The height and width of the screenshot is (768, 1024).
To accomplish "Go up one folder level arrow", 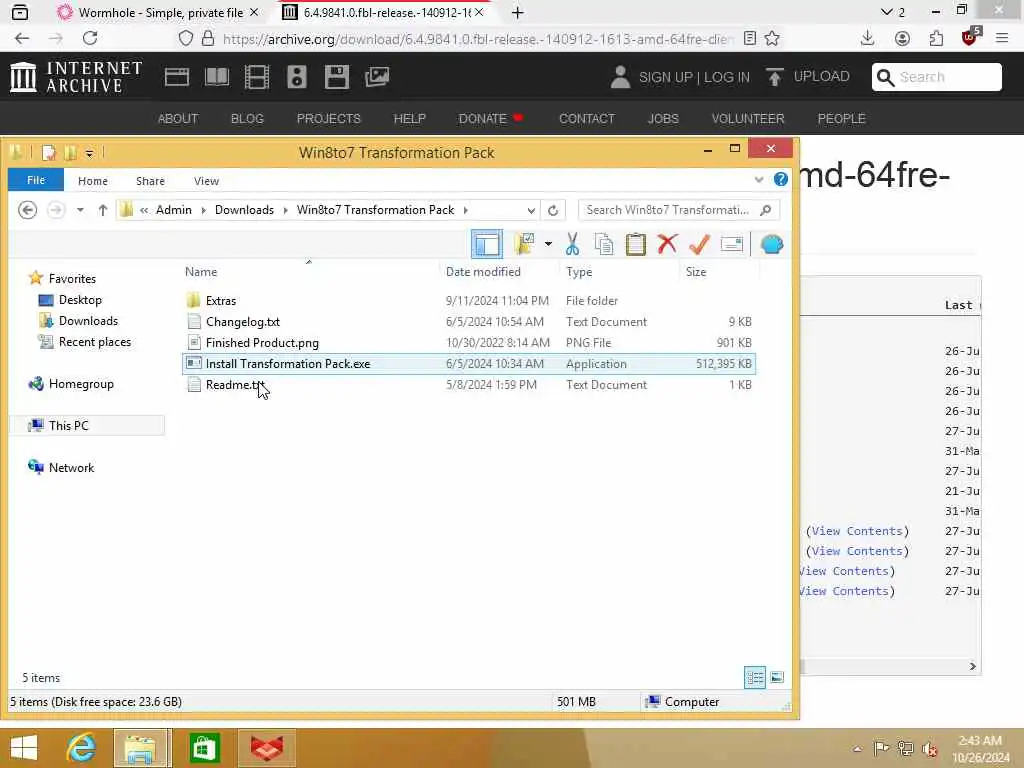I will tap(103, 210).
